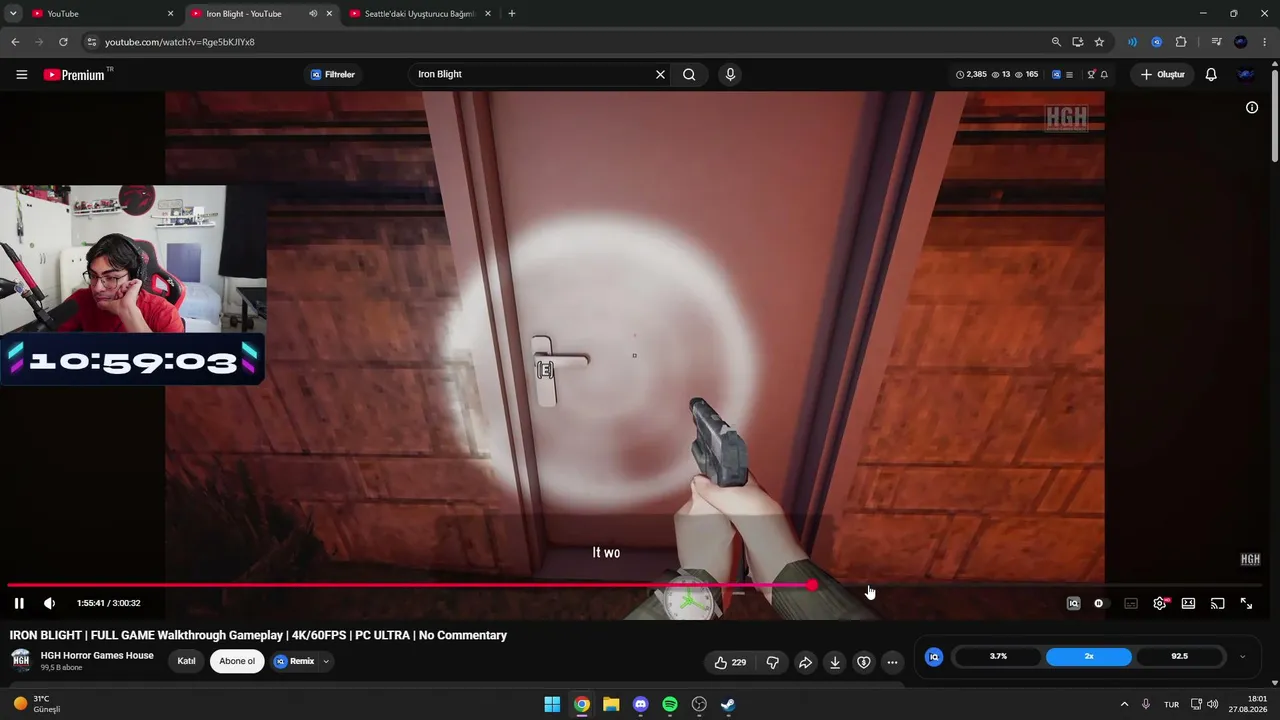1280x720 pixels.
Task: Open more actions three-dot menu
Action: click(893, 662)
